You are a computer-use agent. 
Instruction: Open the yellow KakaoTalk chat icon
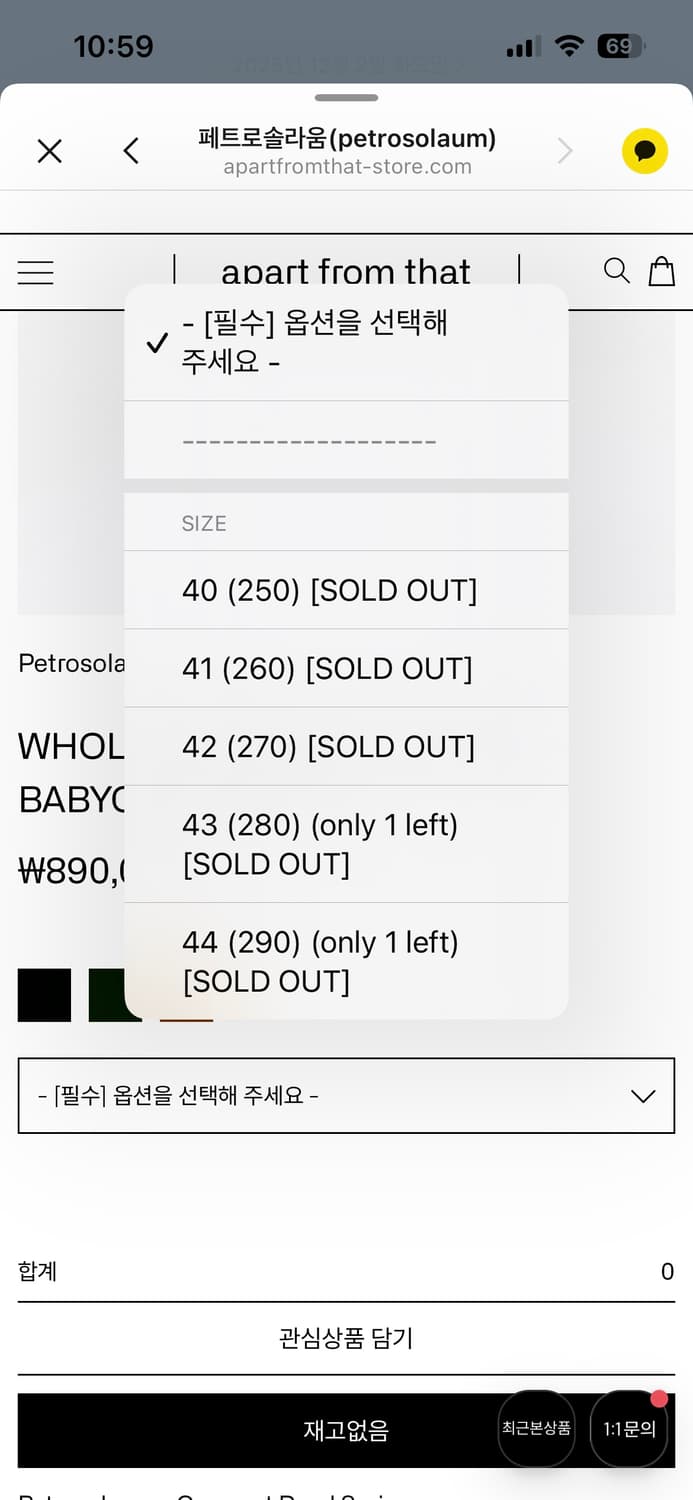click(645, 151)
